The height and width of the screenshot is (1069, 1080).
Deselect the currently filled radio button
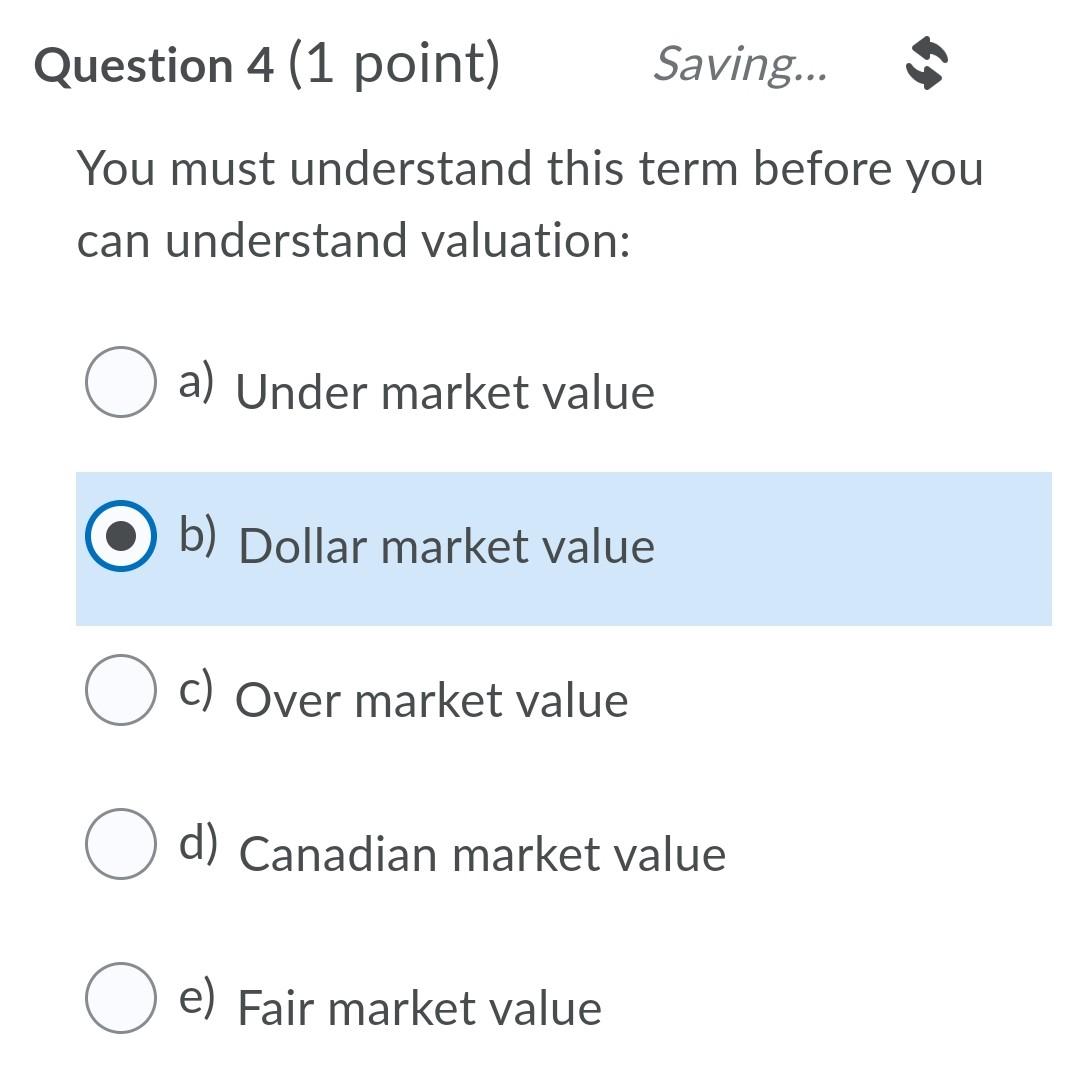(120, 537)
